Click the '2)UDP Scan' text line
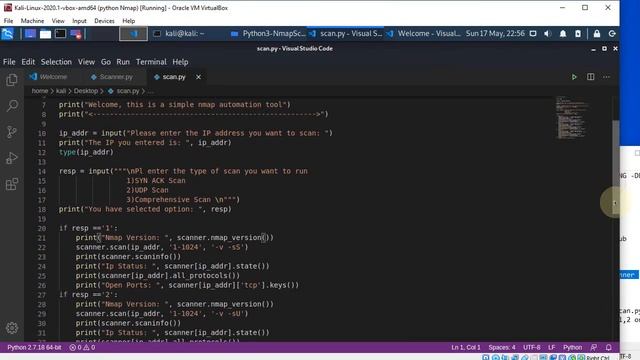Viewport: 640px width, 360px height. [147, 190]
